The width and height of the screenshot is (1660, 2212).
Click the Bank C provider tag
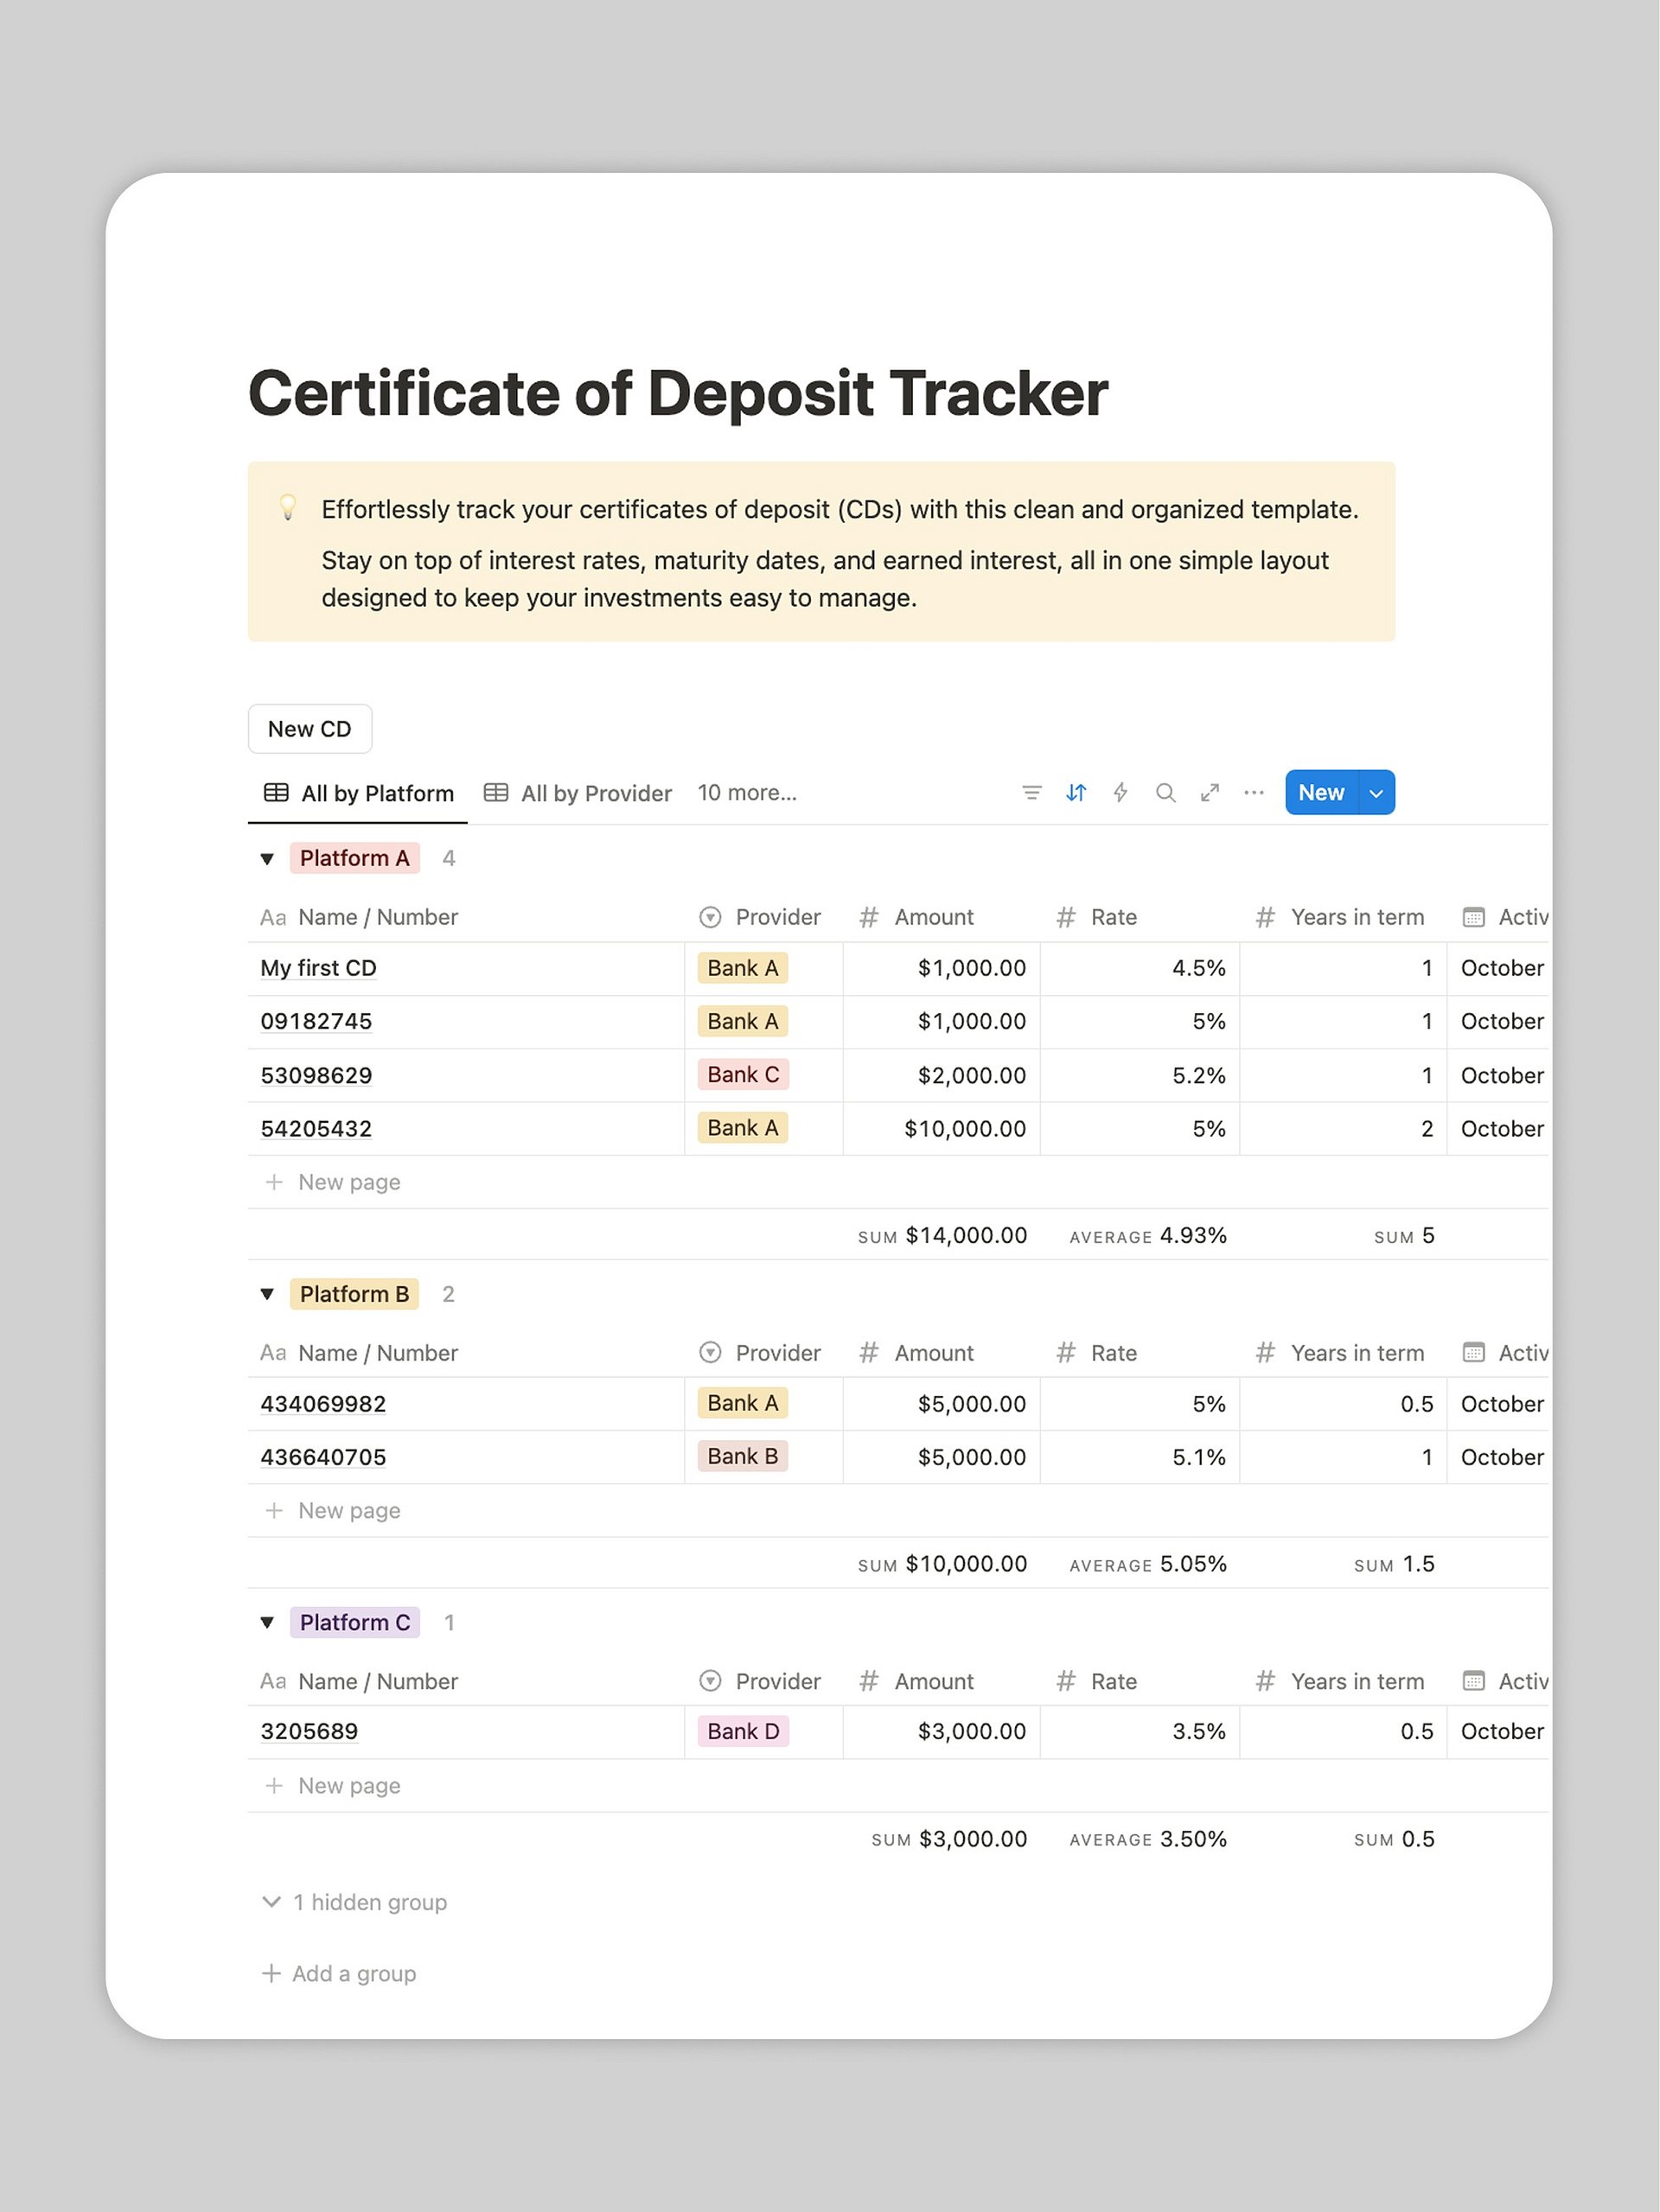coord(743,1075)
